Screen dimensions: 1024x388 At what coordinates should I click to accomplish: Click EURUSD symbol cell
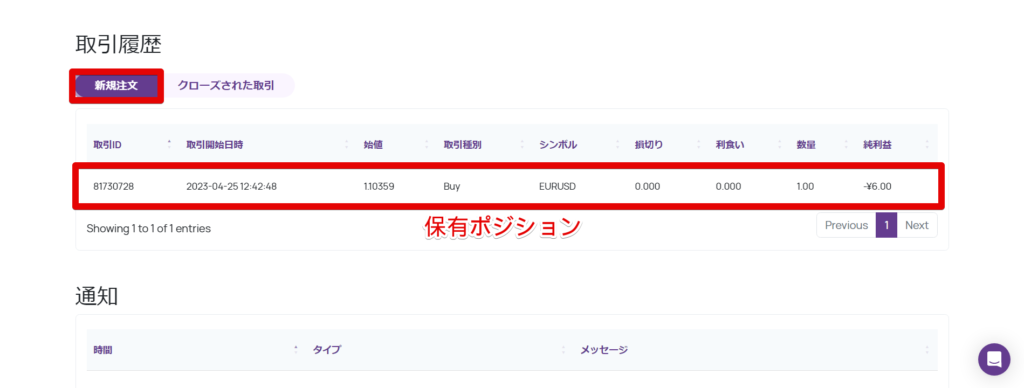coord(558,186)
